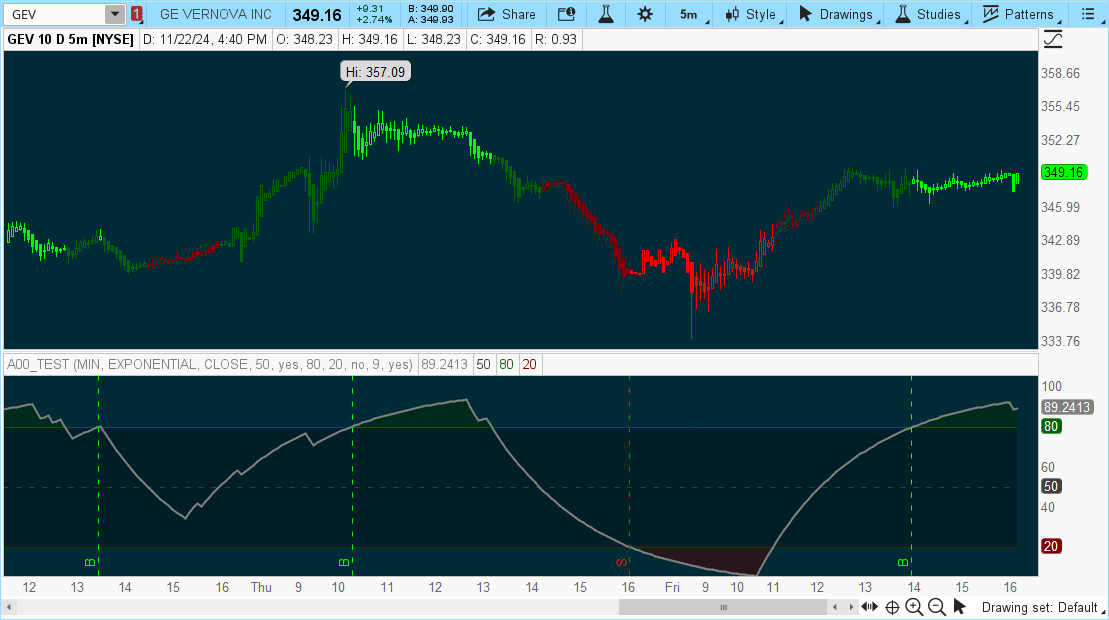
Task: Click the 'R: 0.93' range value
Action: pos(556,40)
